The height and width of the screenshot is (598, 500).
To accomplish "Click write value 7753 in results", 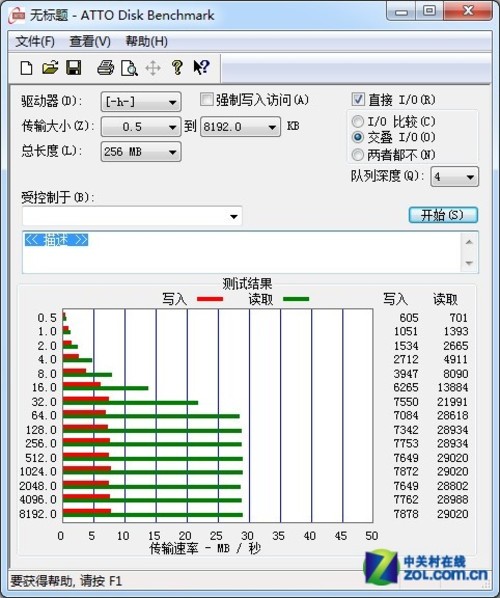I will point(406,444).
